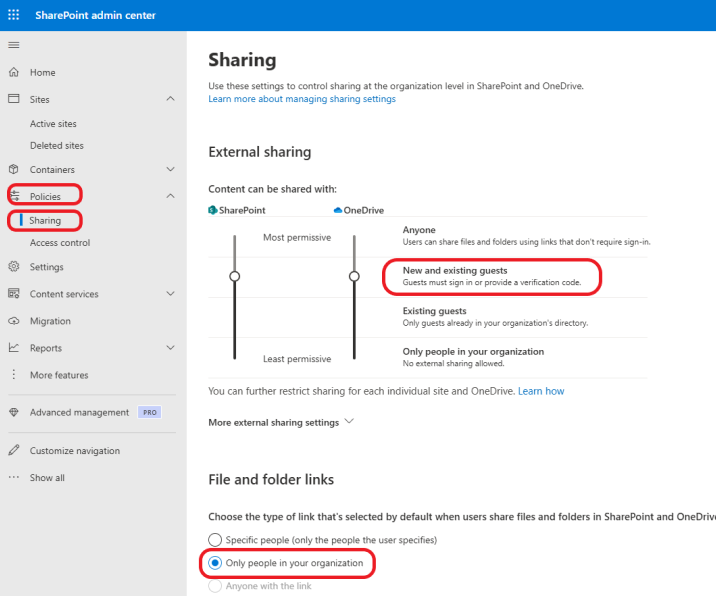Image resolution: width=716 pixels, height=596 pixels.
Task: Expand the Content services chevron
Action: pos(170,294)
